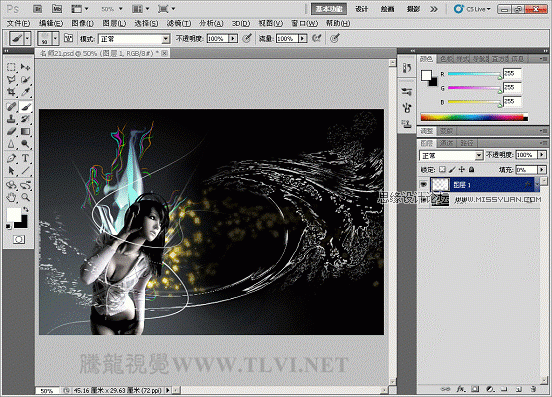Delete layer using trash icon
552x397 pixels.
tap(533, 389)
